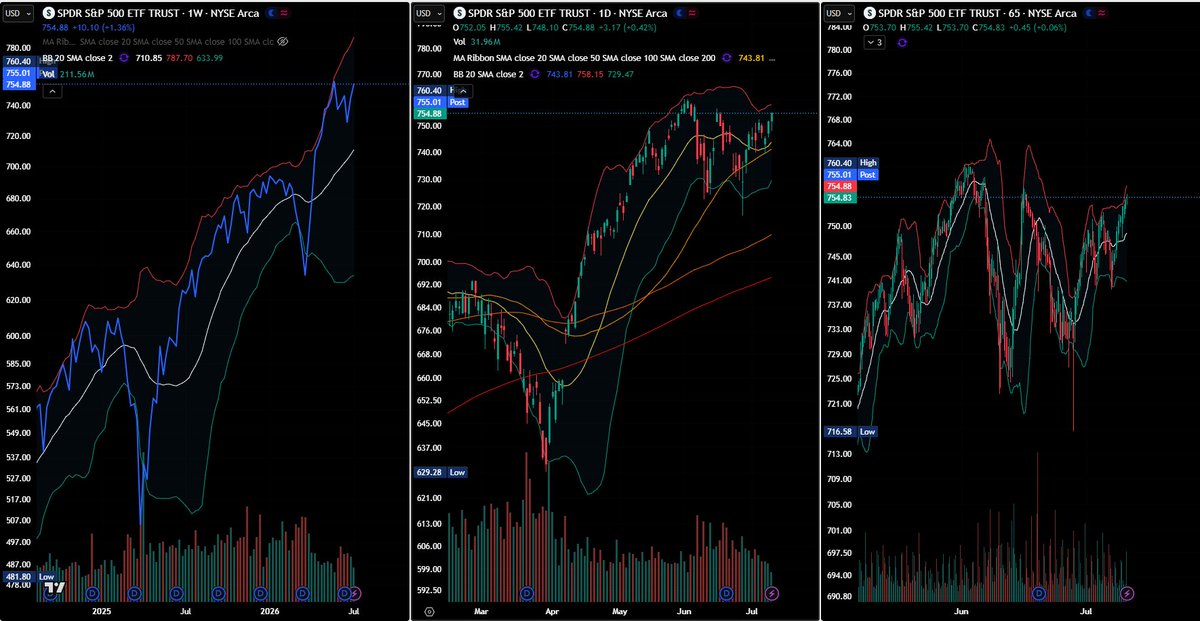The width and height of the screenshot is (1200, 621).
Task: Click the red approximate-data icon on the 1W chart
Action: [284, 13]
